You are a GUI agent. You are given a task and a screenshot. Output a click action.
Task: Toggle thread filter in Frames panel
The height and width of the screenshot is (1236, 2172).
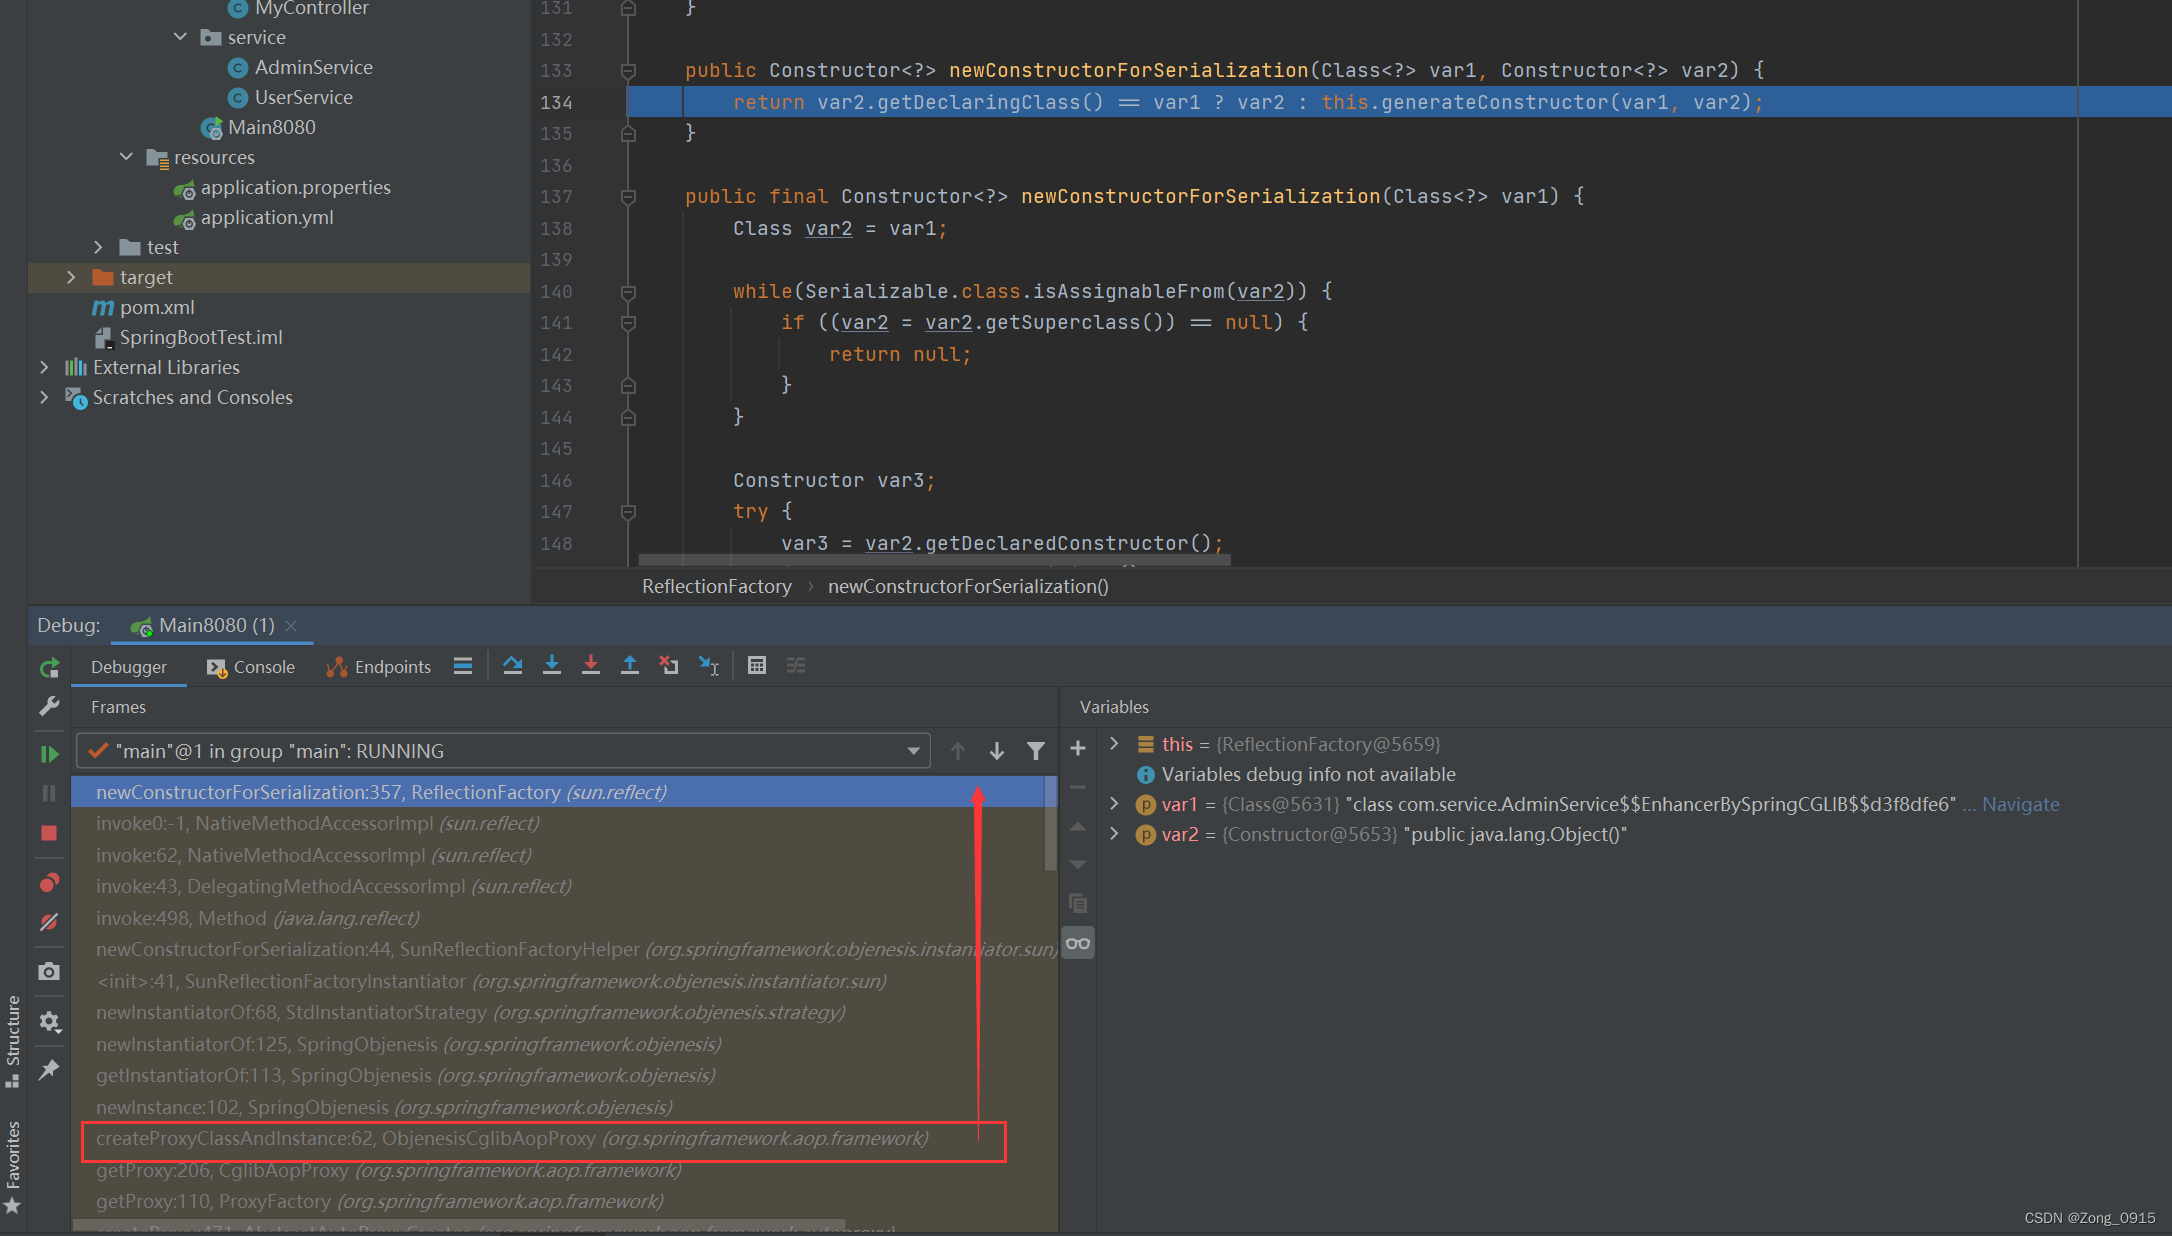(x=1040, y=750)
